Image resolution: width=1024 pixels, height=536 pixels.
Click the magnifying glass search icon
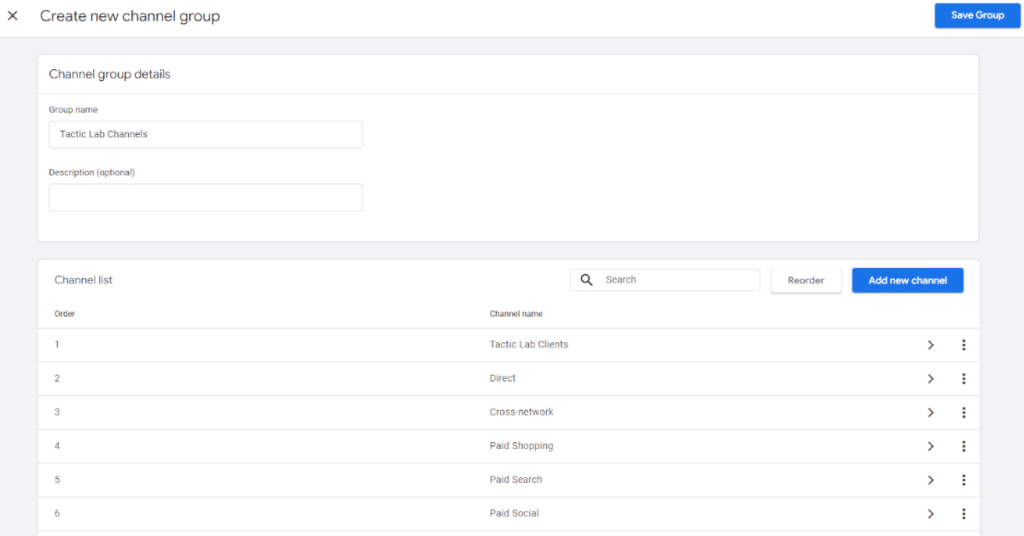pyautogui.click(x=587, y=280)
